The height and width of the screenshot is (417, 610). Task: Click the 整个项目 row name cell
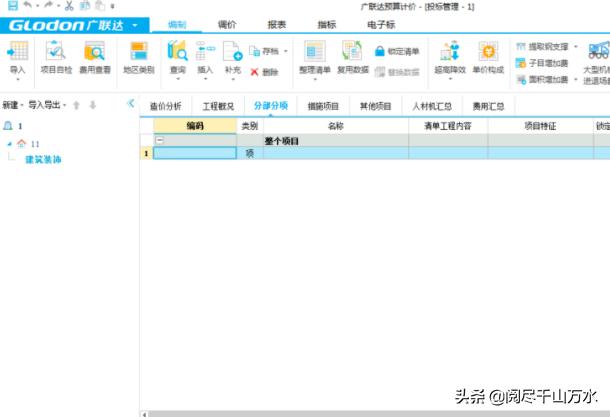click(336, 141)
